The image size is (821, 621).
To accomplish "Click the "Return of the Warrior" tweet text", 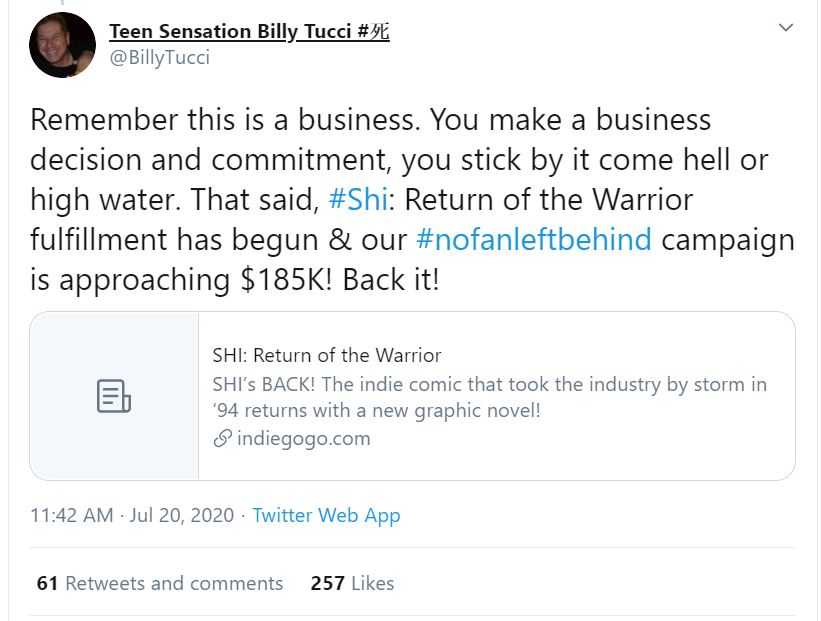I will pos(546,199).
